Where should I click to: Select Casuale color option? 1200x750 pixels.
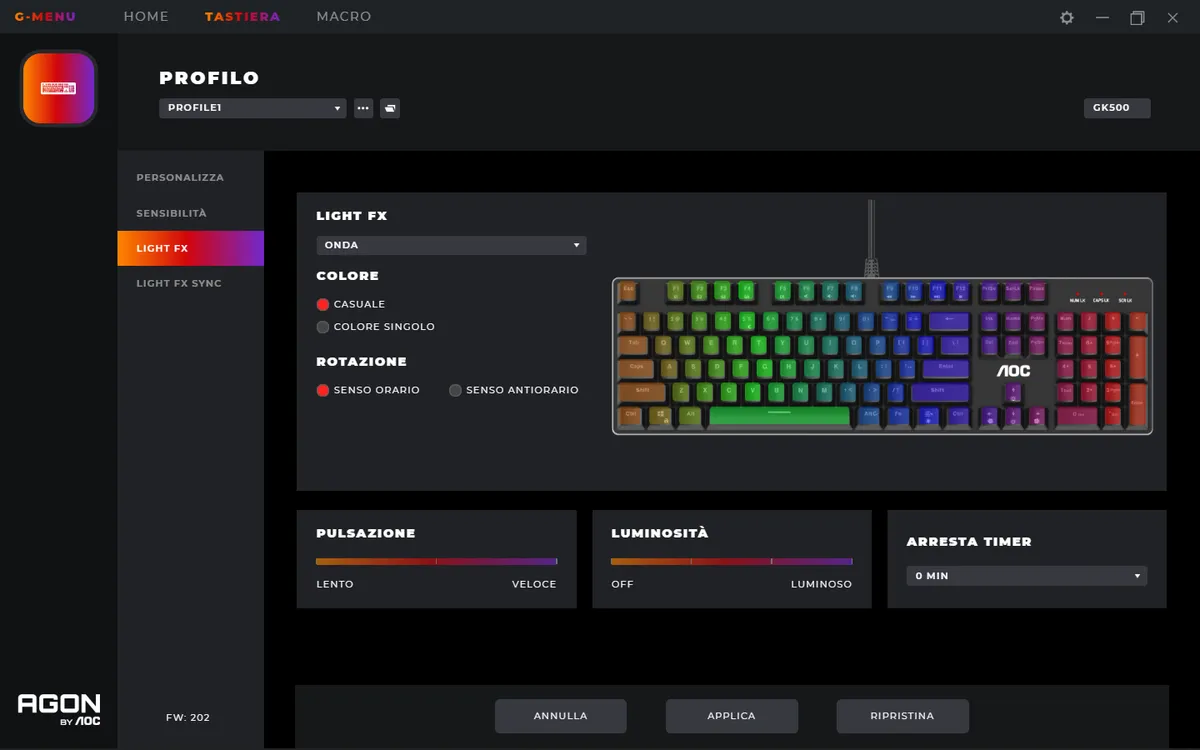[351, 304]
